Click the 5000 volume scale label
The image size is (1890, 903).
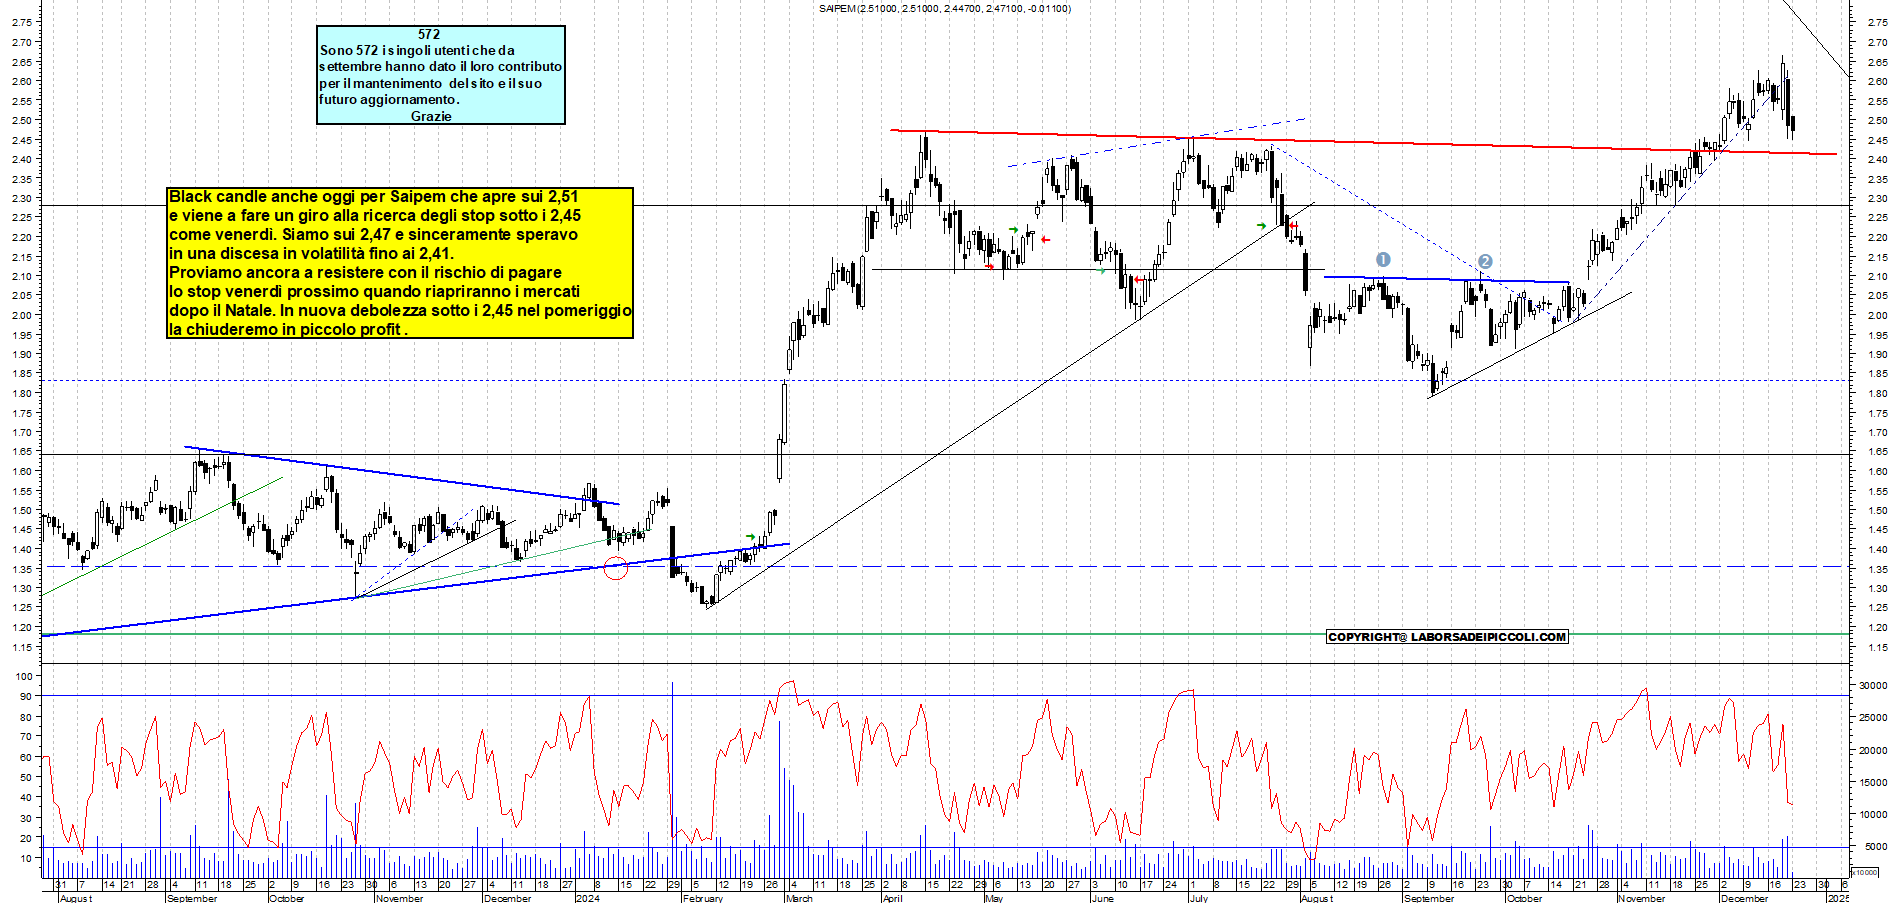pyautogui.click(x=1876, y=847)
